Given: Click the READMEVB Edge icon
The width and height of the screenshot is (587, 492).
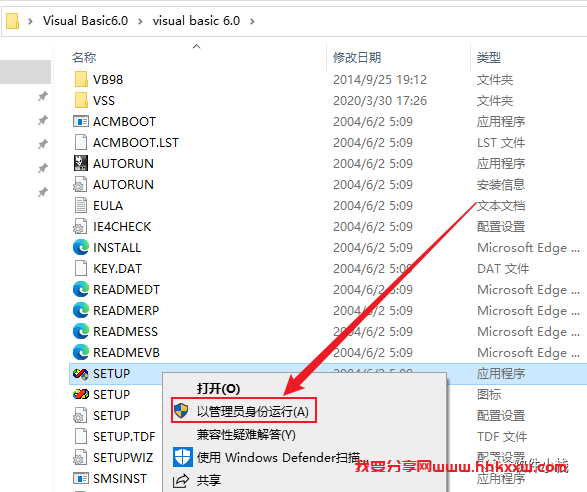Looking at the screenshot, I should click(81, 352).
